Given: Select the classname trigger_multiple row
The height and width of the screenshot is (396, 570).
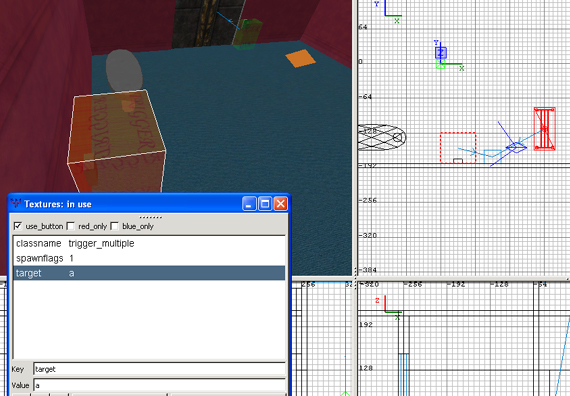Looking at the screenshot, I should pos(149,243).
